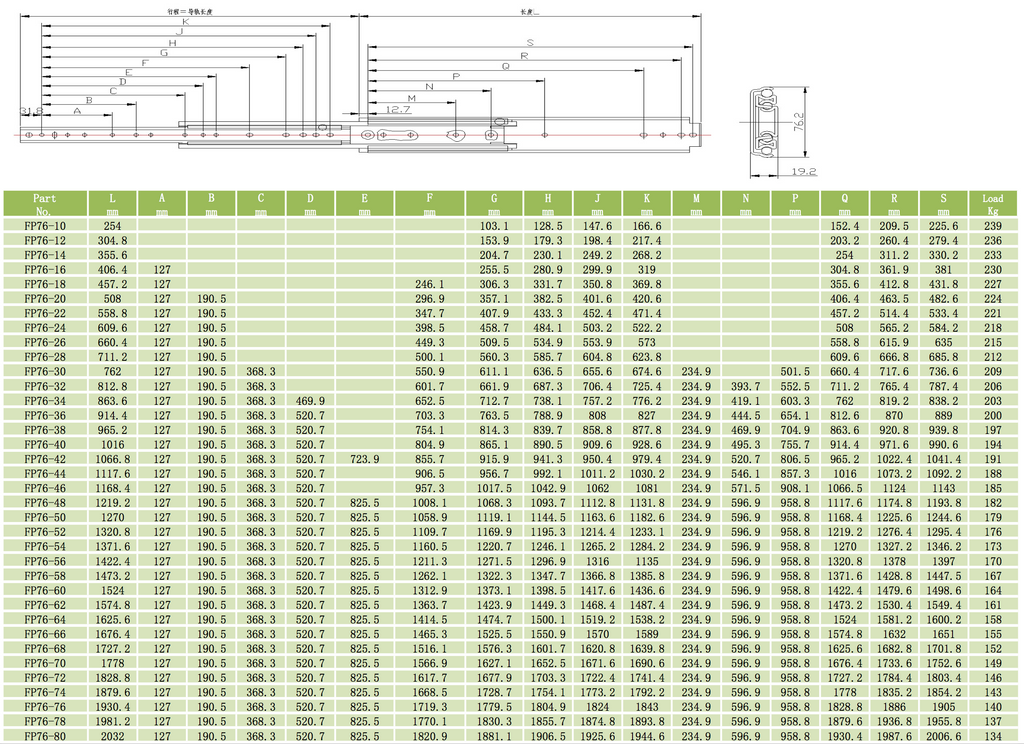Screen dimensions: 1024x744
Task: Click the 19.2 width dimension label
Action: pos(802,172)
